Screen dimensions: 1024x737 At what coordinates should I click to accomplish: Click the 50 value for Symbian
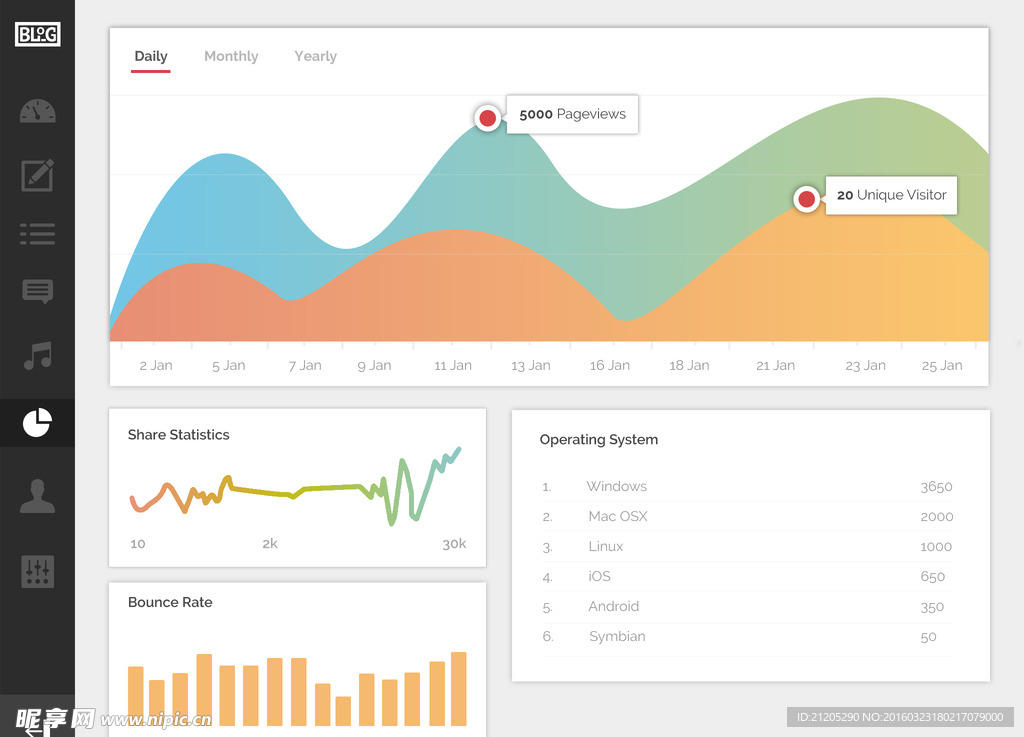(x=928, y=637)
